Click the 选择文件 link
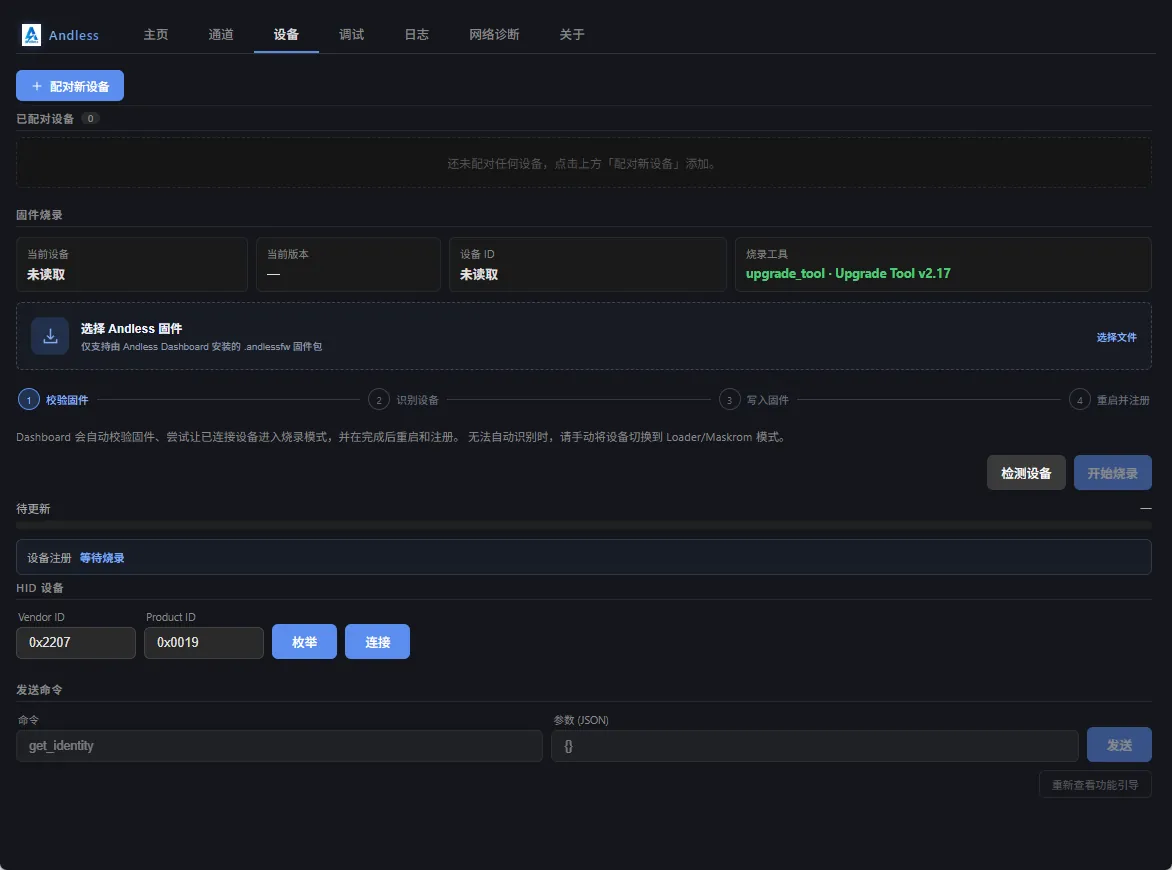Screen dimensions: 1172x870 coord(1116,337)
